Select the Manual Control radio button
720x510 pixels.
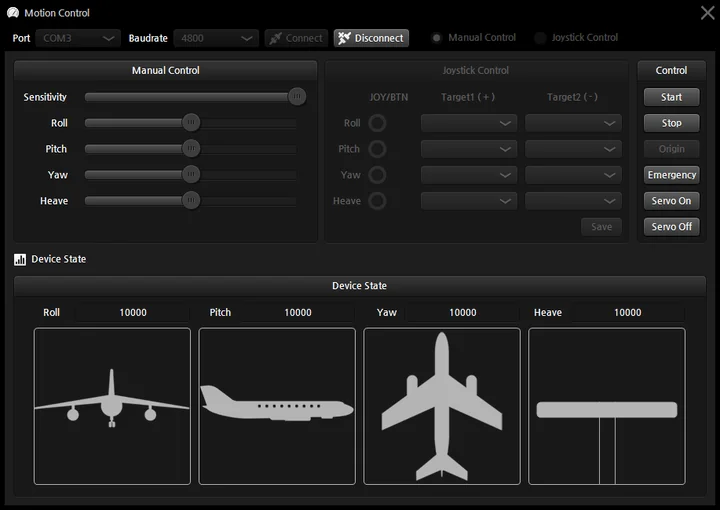(437, 38)
